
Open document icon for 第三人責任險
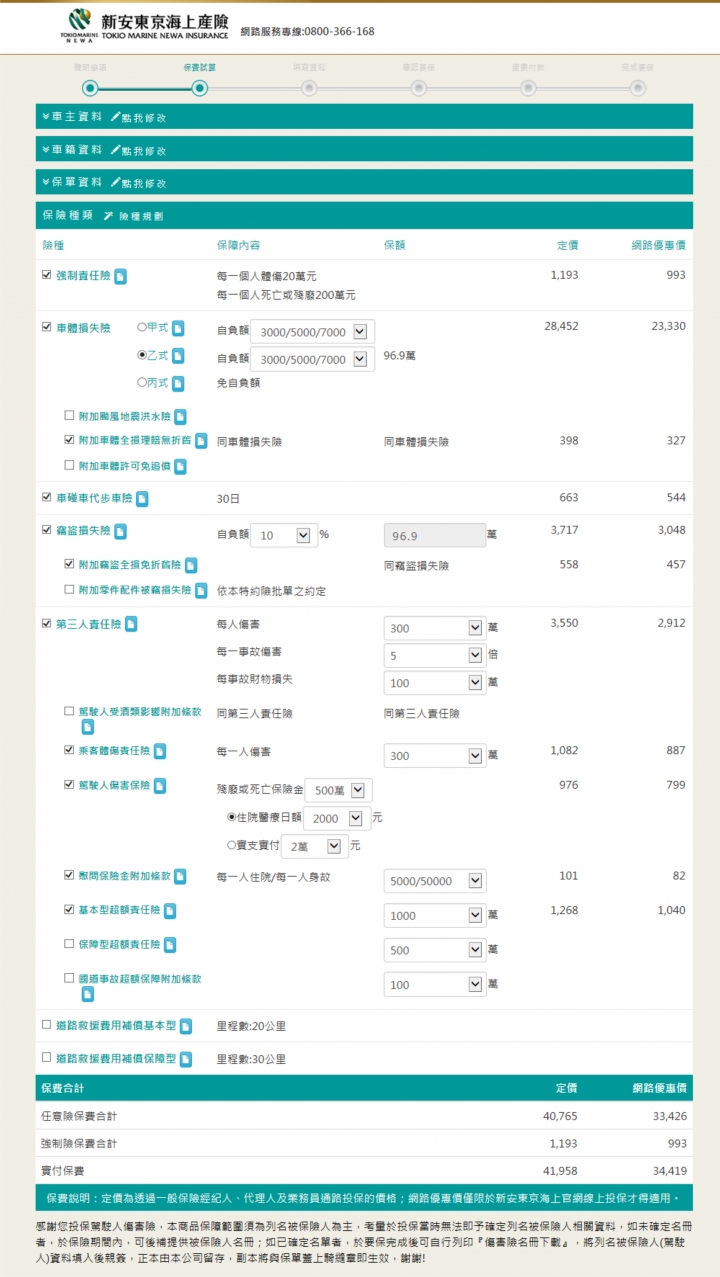[131, 625]
